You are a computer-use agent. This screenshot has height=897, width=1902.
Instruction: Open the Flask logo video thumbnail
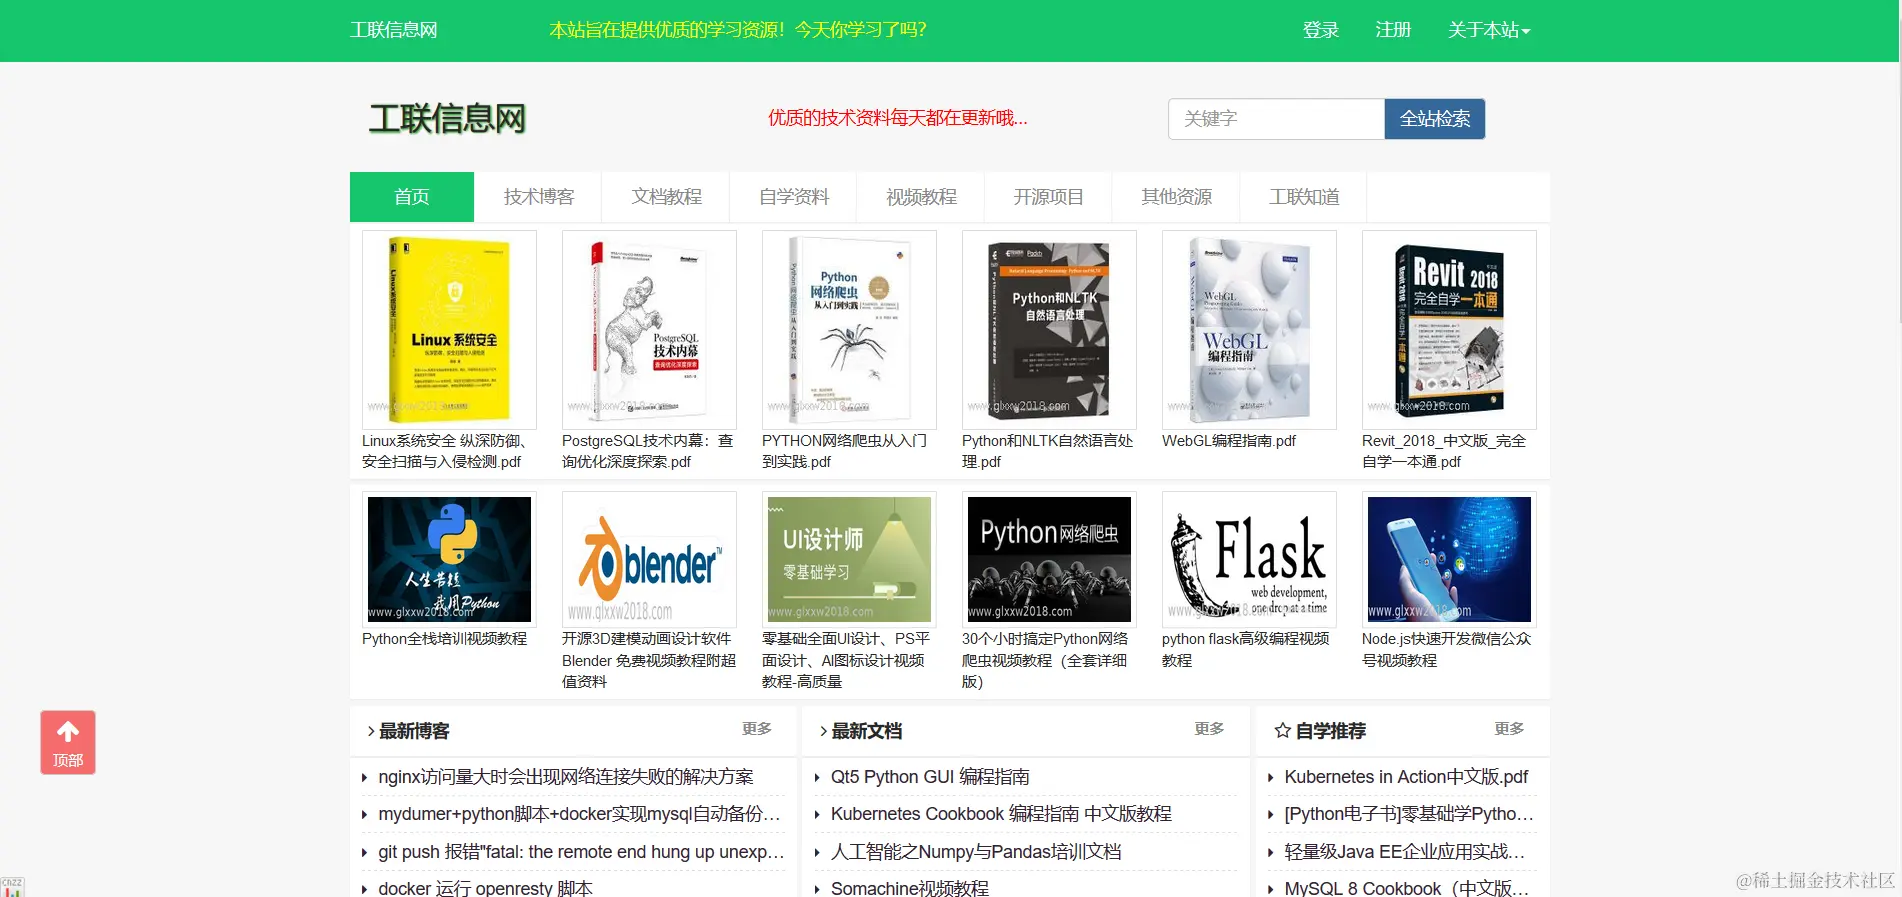pos(1249,559)
